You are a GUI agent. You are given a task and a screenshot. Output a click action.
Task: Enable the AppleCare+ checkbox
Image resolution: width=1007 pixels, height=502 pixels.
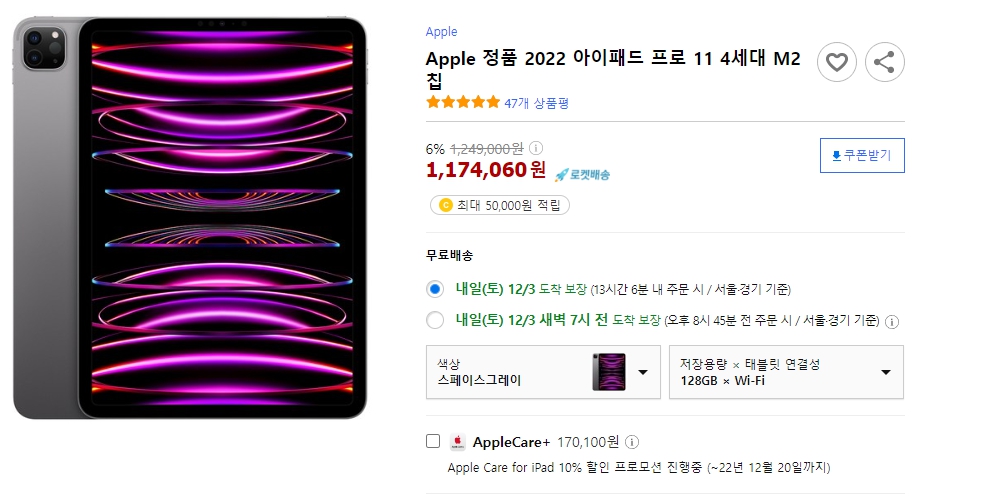(x=433, y=441)
